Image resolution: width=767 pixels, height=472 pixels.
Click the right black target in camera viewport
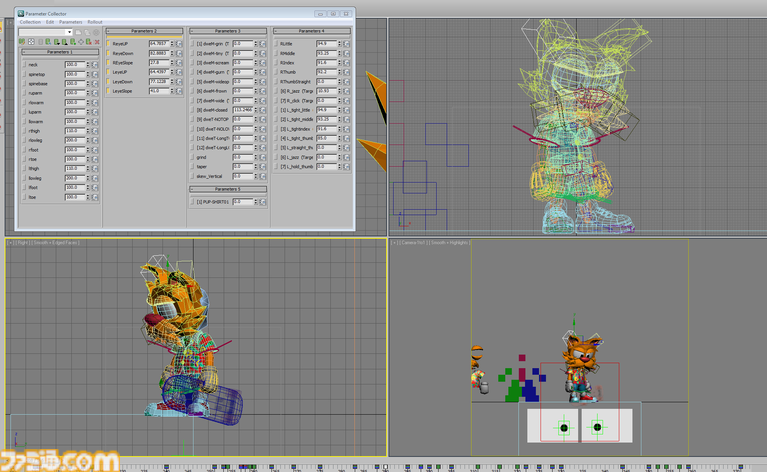tap(597, 427)
